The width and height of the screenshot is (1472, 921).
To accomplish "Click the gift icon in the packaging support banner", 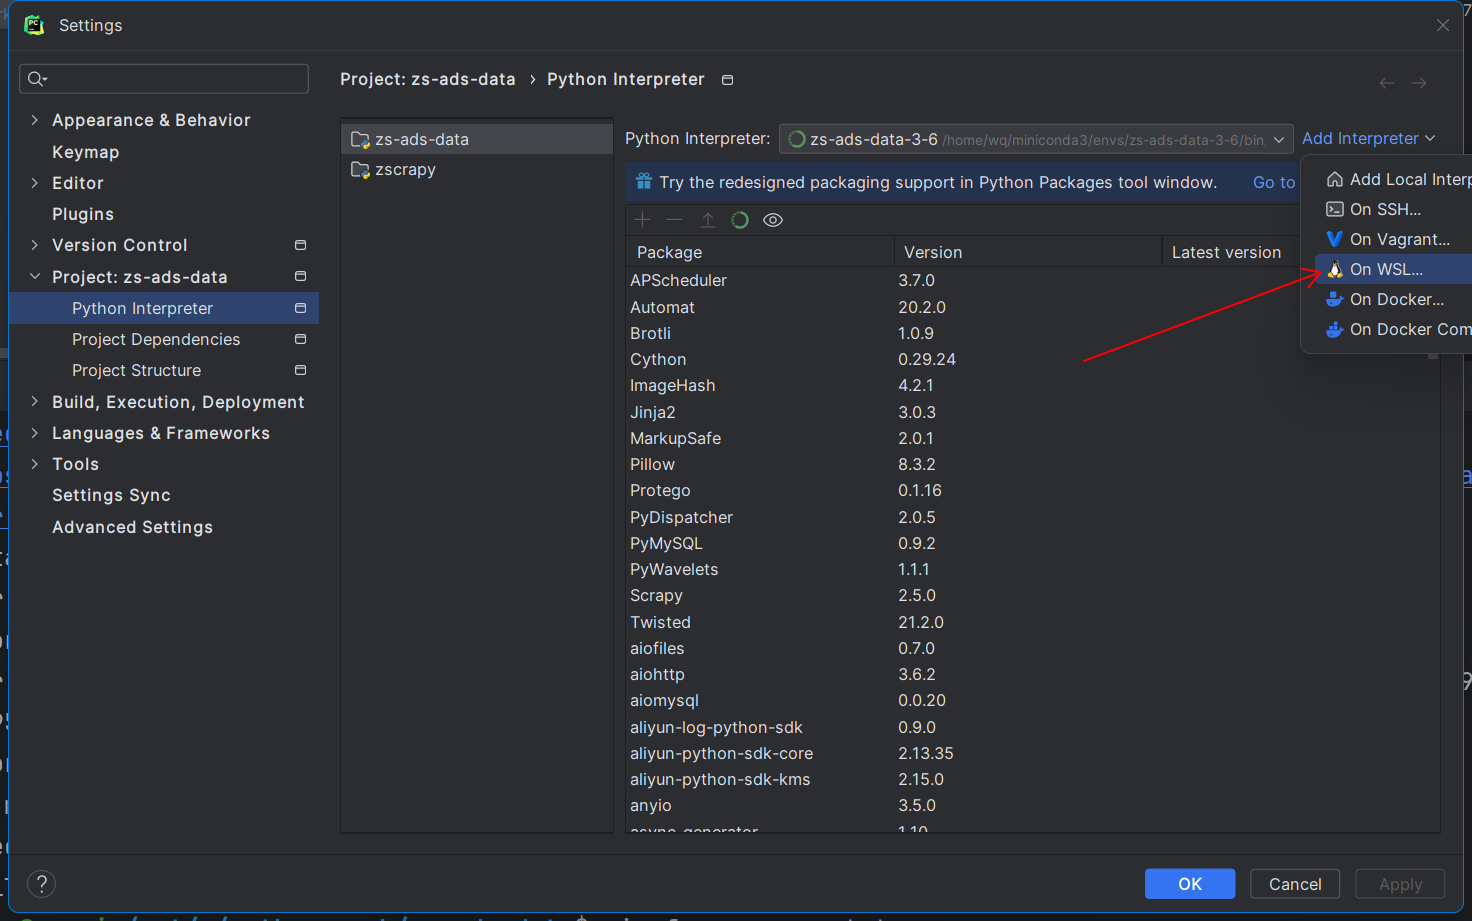I will pos(641,182).
